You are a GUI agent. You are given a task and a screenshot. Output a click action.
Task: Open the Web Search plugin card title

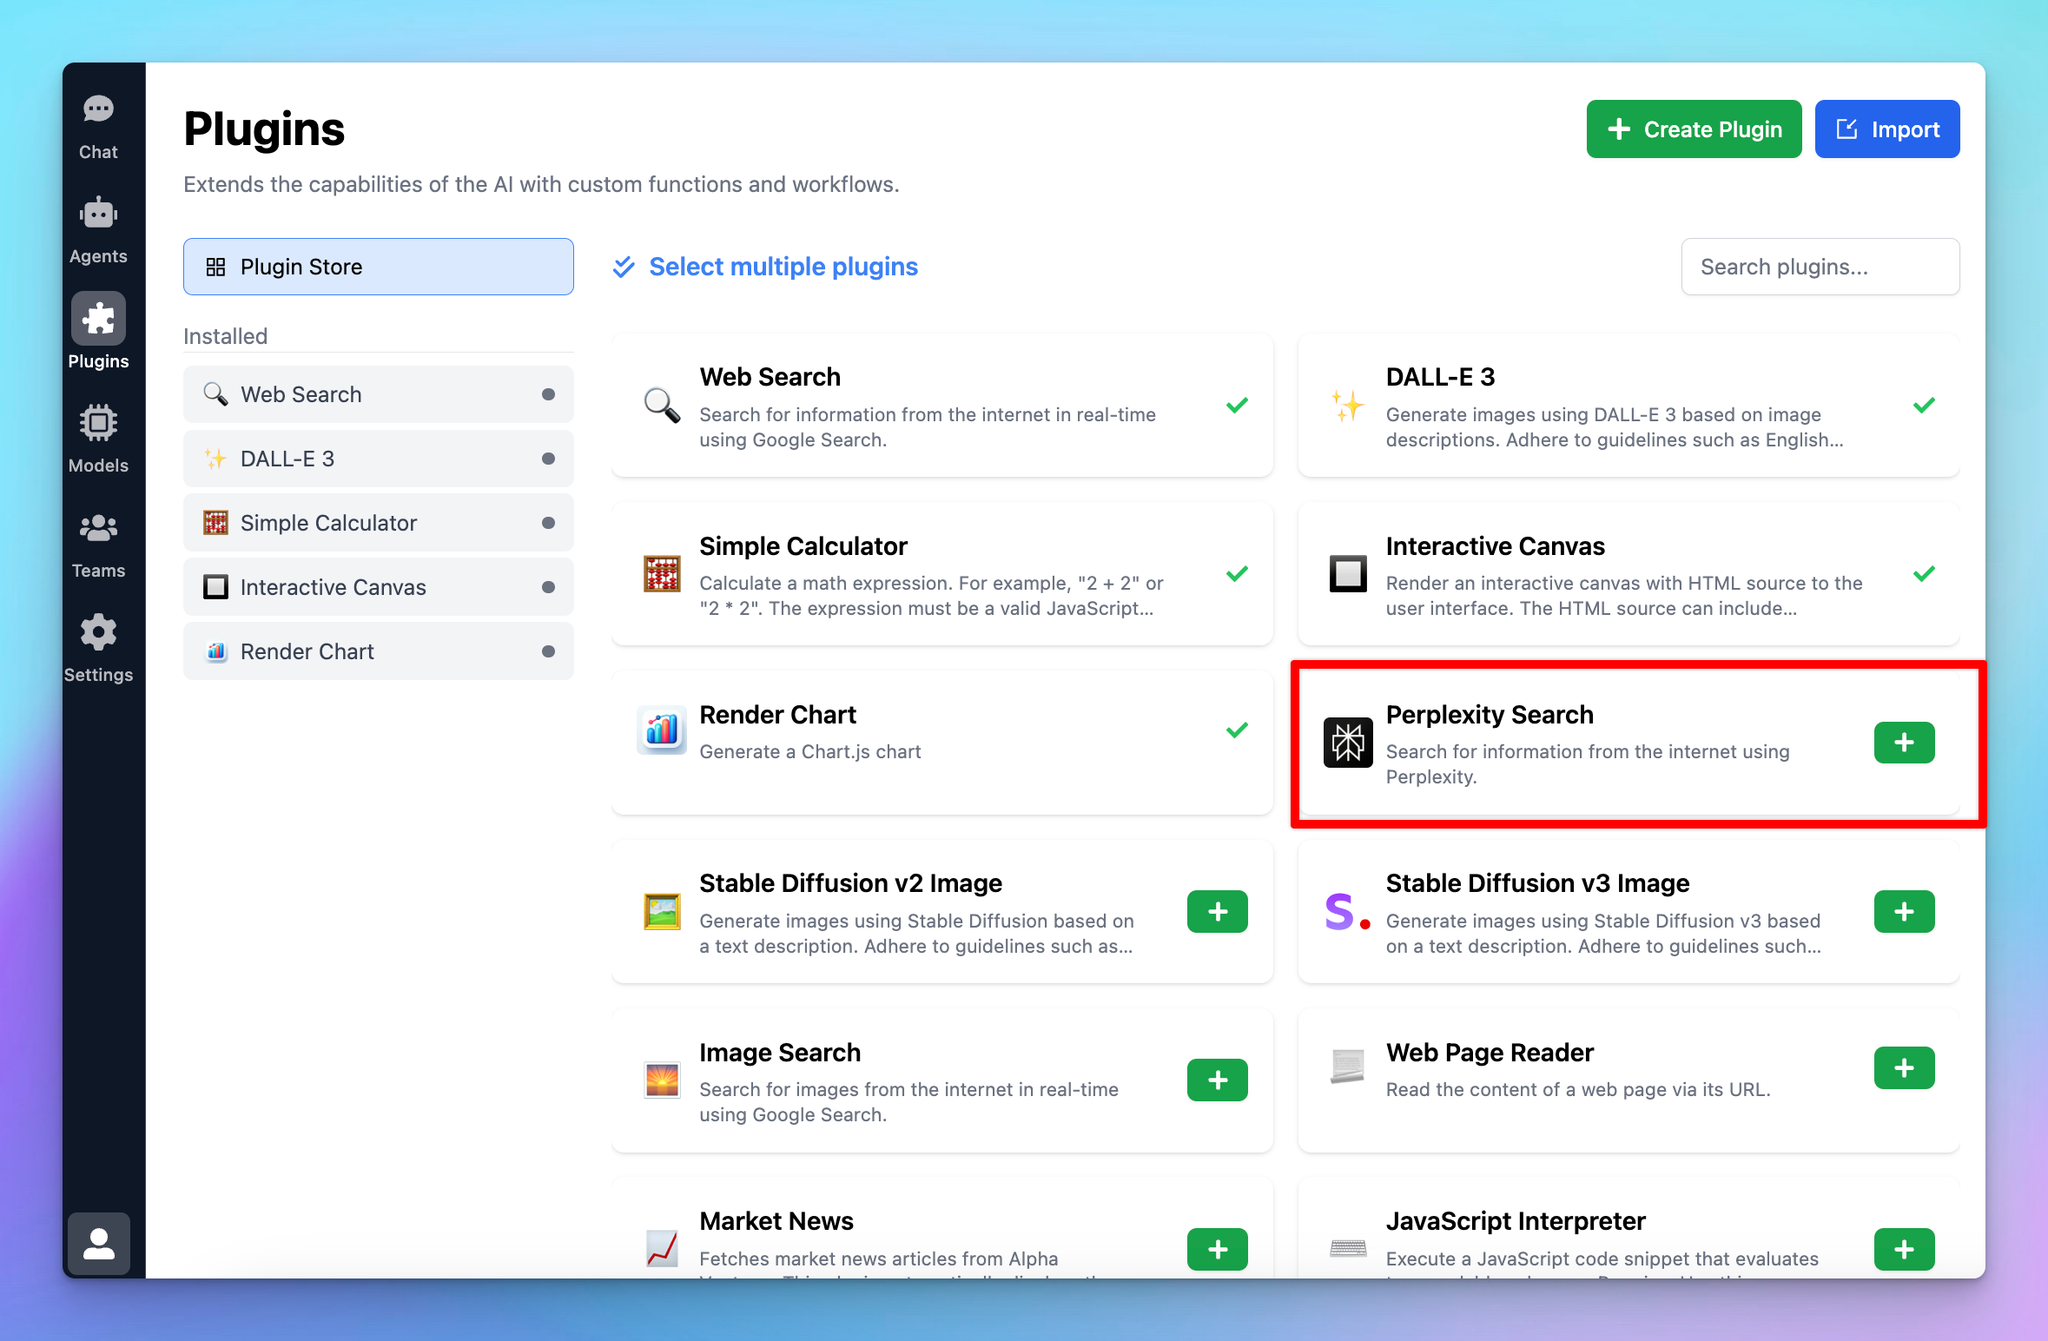pos(770,377)
